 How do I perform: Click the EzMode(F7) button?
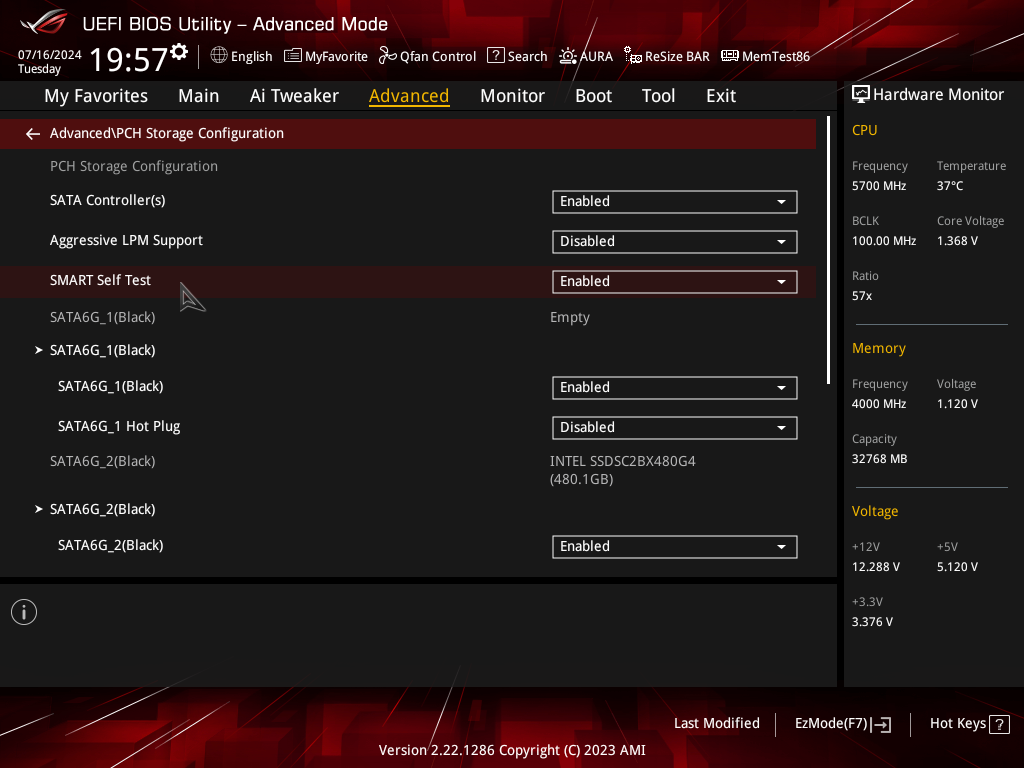(842, 724)
